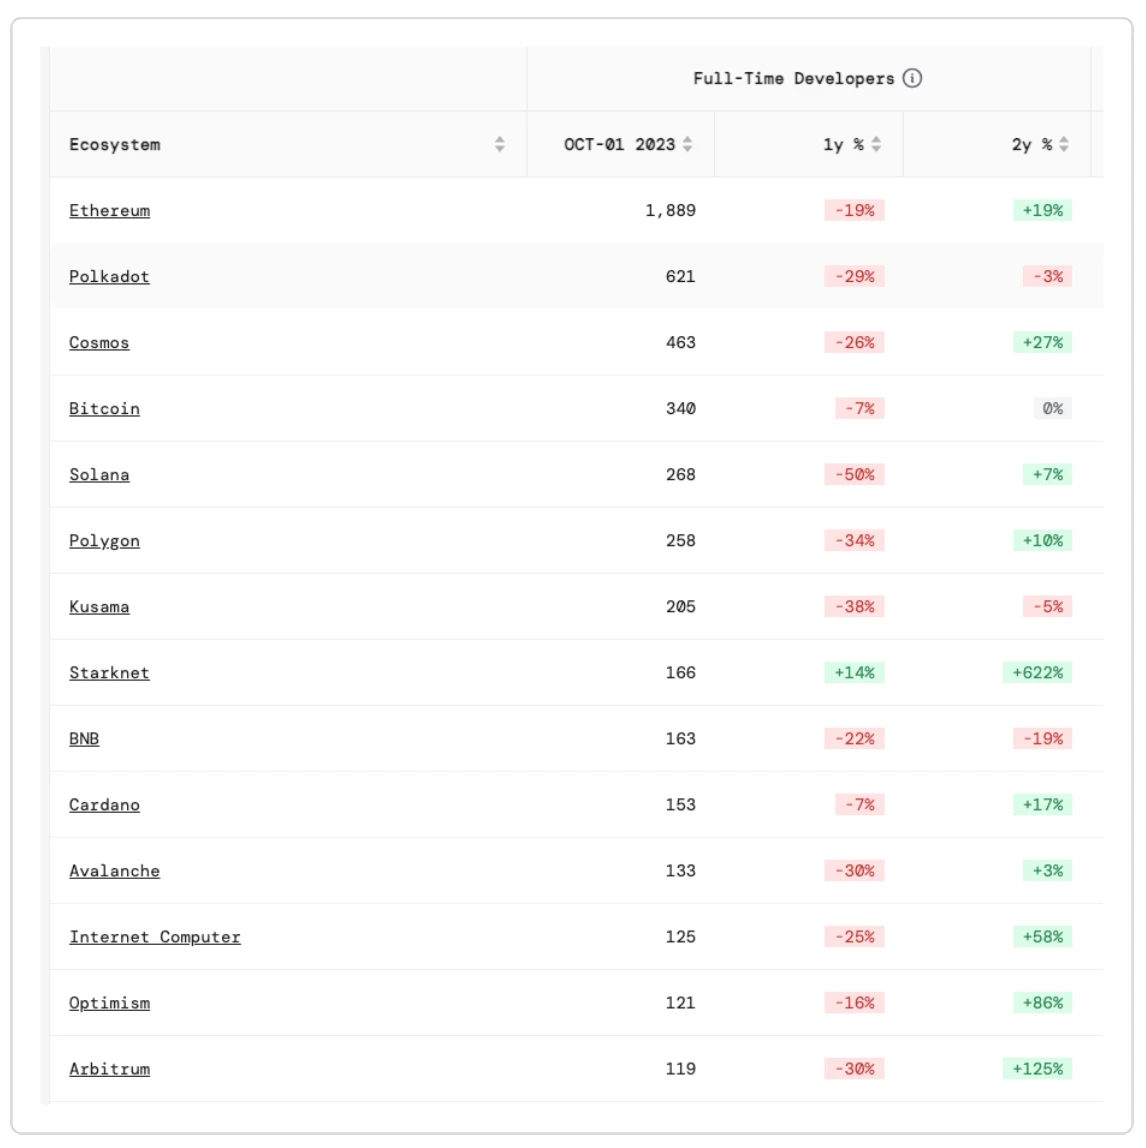
Task: Open the Internet Computer link
Action: point(155,936)
